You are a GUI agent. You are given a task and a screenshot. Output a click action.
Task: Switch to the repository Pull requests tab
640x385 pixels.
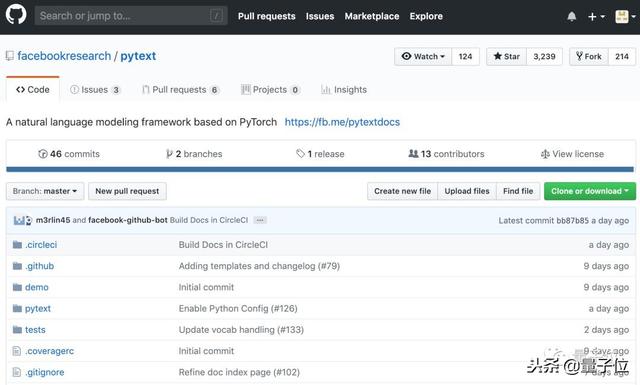coord(180,89)
